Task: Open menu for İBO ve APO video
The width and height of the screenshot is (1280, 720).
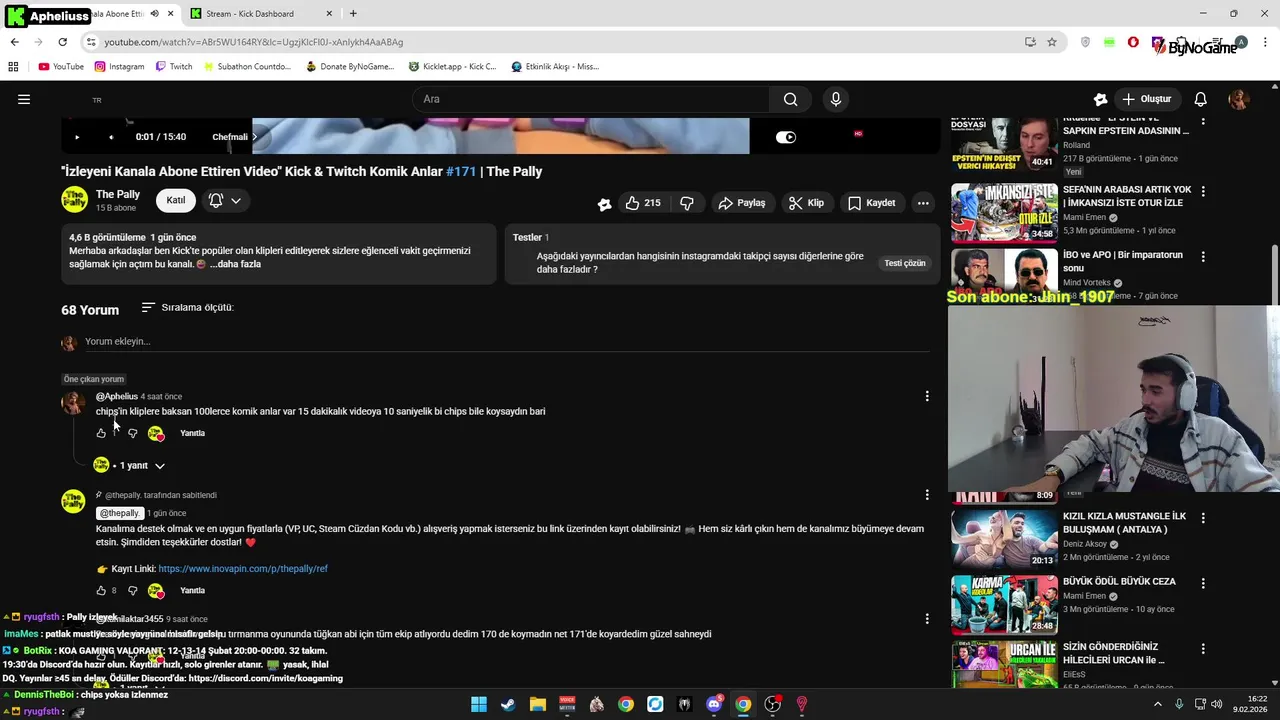Action: click(1203, 257)
